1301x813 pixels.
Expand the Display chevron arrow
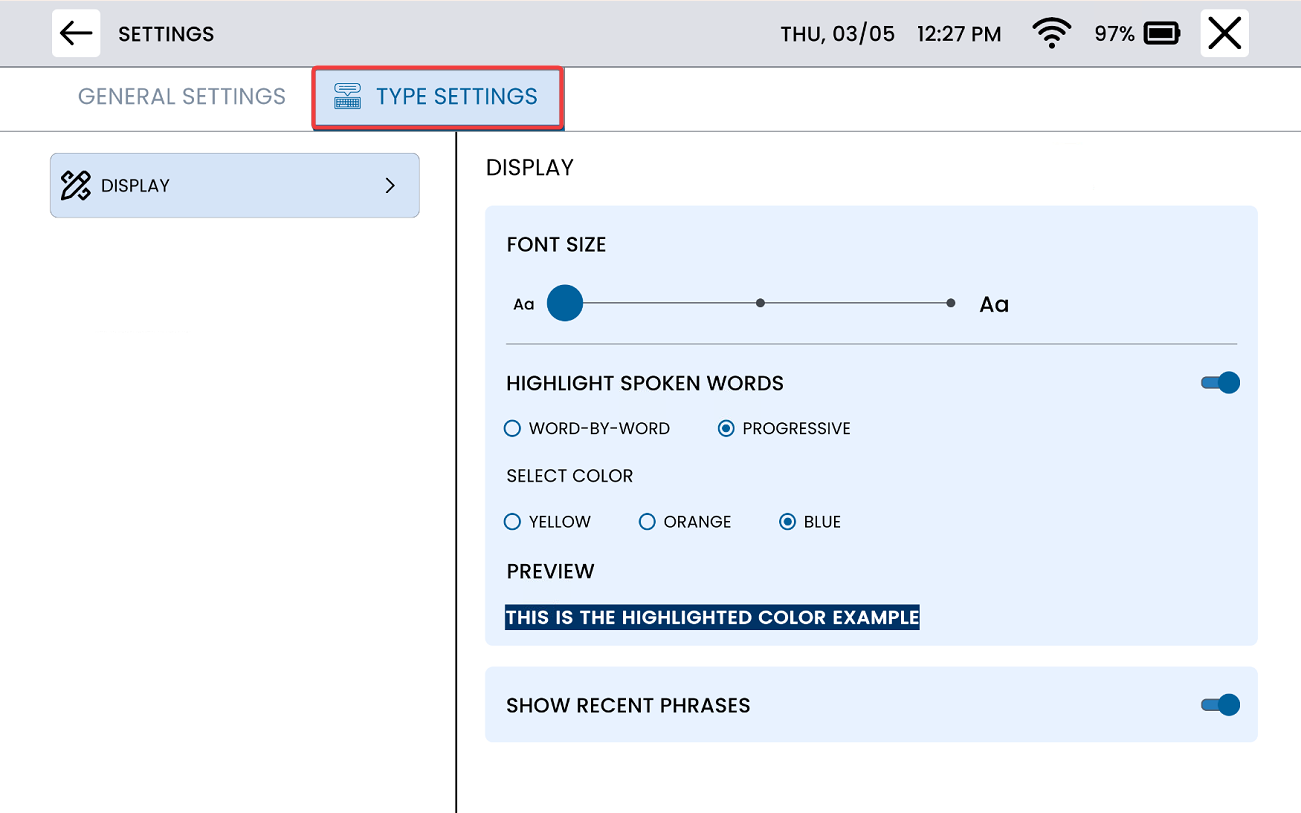[x=390, y=185]
